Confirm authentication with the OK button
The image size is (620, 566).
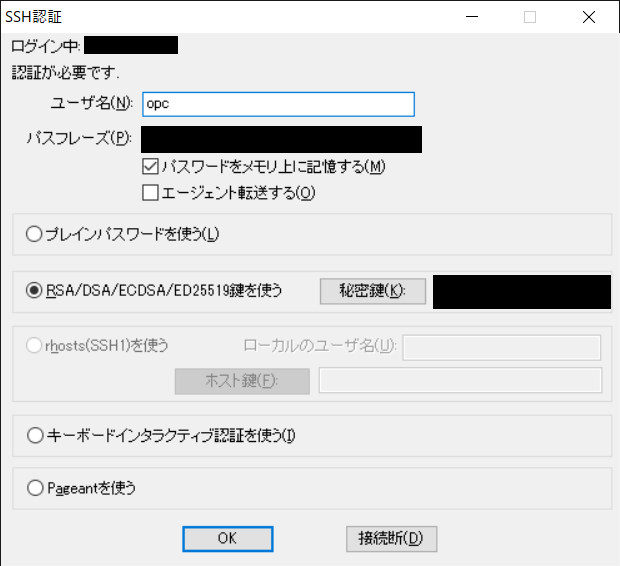coord(227,538)
